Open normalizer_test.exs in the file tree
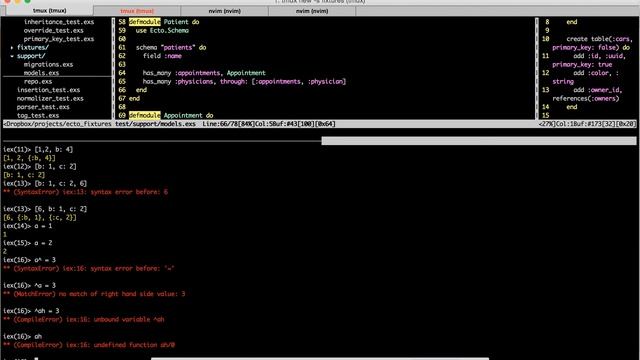Screen dimensions: 640x360 point(50,99)
